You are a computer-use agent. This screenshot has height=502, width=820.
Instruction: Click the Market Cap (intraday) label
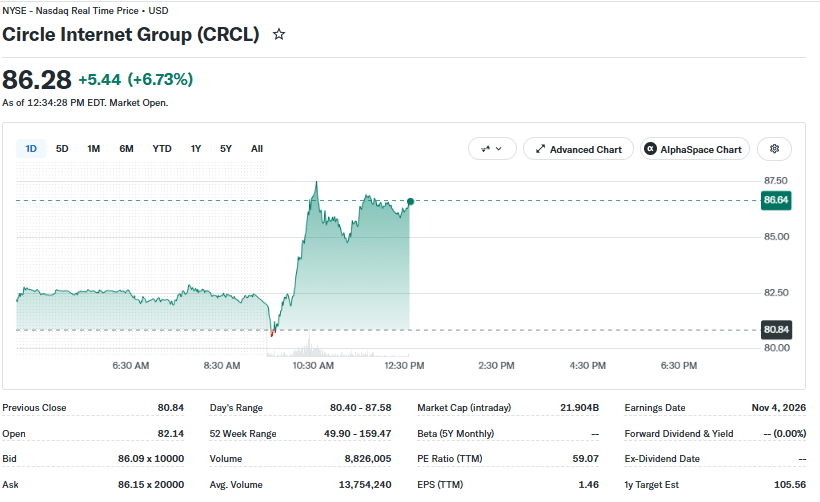[x=464, y=408]
